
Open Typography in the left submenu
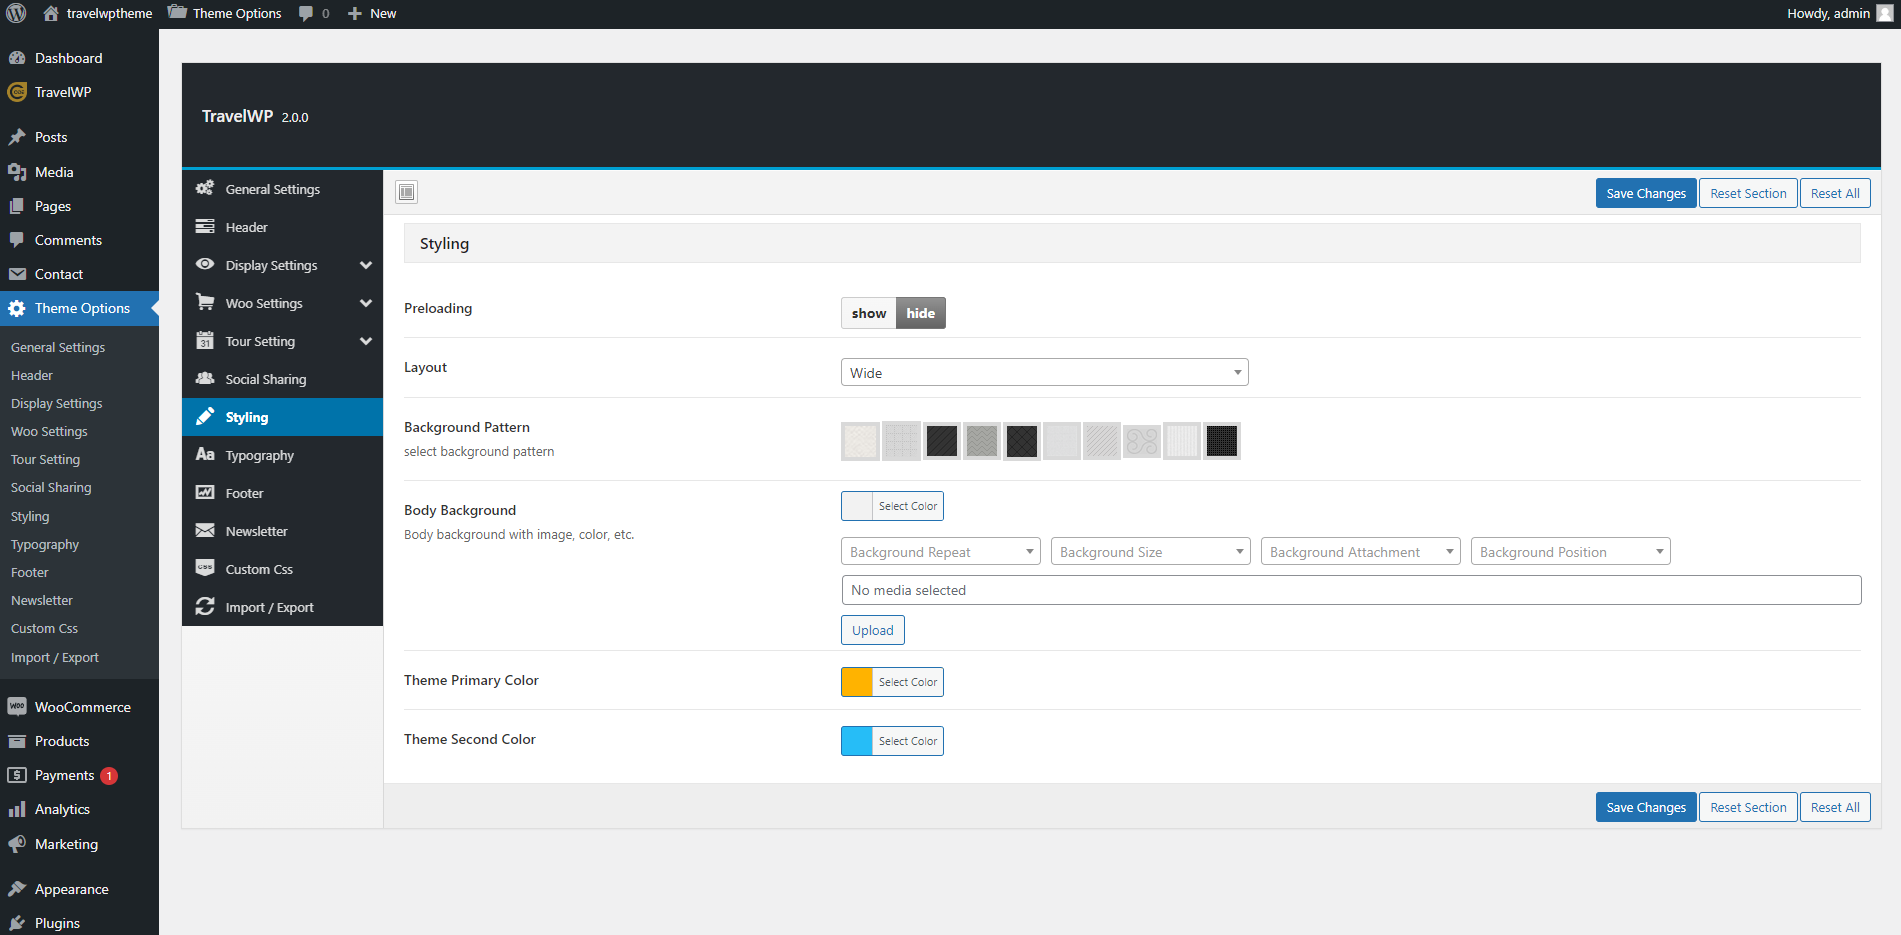pyautogui.click(x=45, y=544)
